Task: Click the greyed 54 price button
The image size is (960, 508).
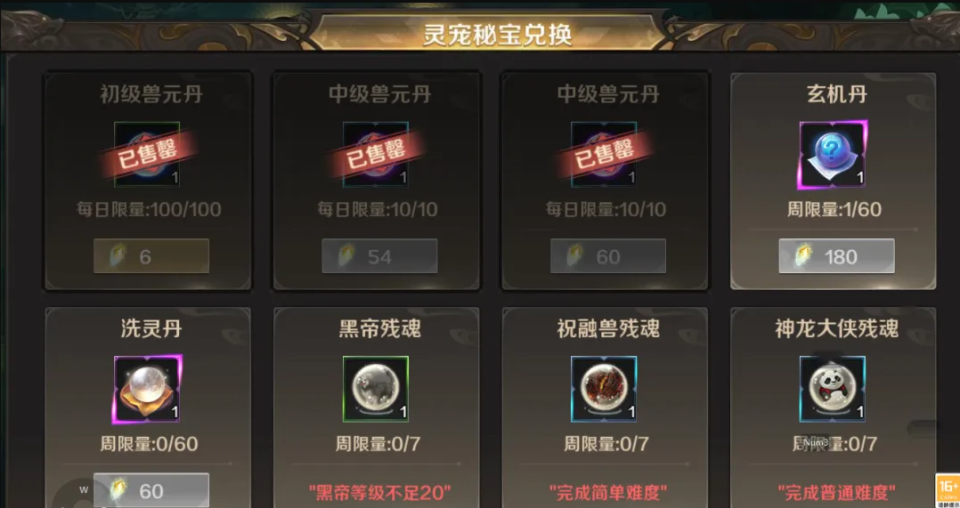Action: tap(380, 256)
